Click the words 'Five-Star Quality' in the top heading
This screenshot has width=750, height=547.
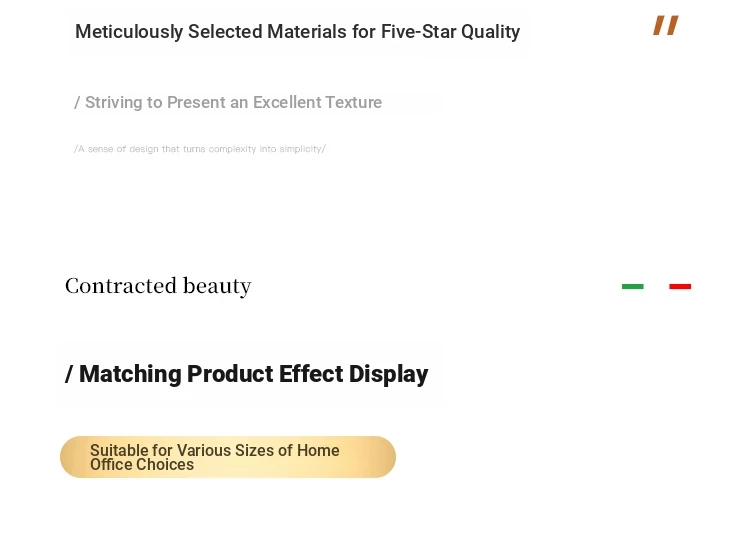[x=450, y=32]
